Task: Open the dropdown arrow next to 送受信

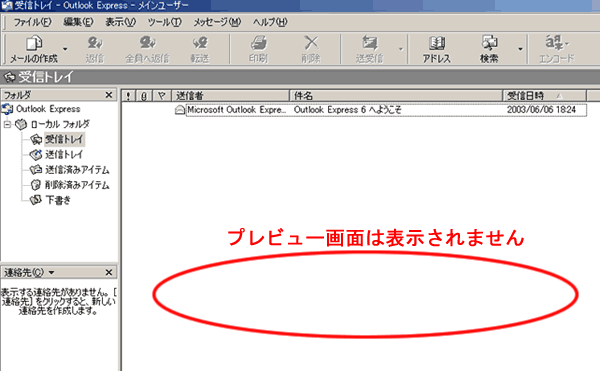Action: [401, 49]
